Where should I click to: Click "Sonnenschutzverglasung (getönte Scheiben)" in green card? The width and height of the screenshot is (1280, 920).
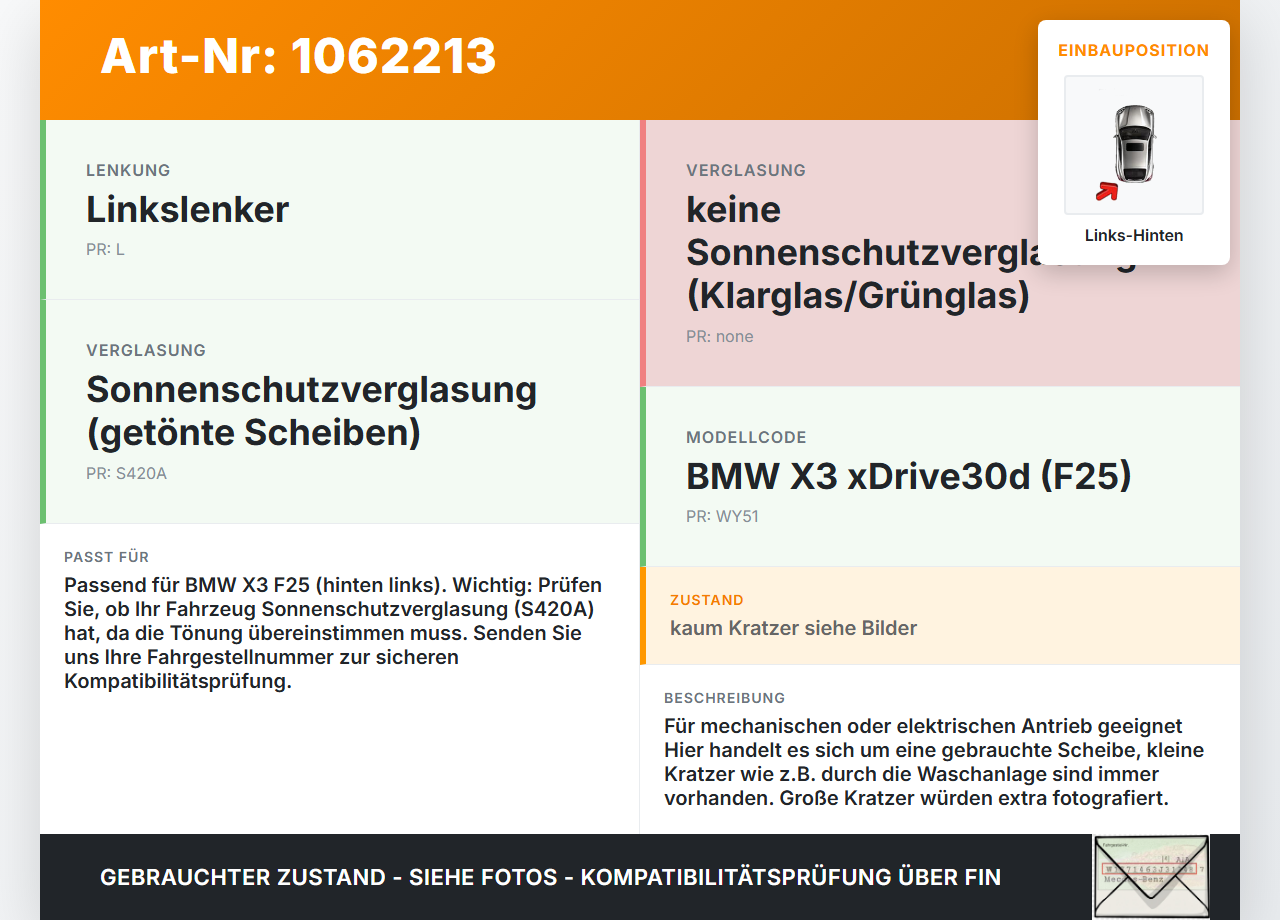(312, 410)
